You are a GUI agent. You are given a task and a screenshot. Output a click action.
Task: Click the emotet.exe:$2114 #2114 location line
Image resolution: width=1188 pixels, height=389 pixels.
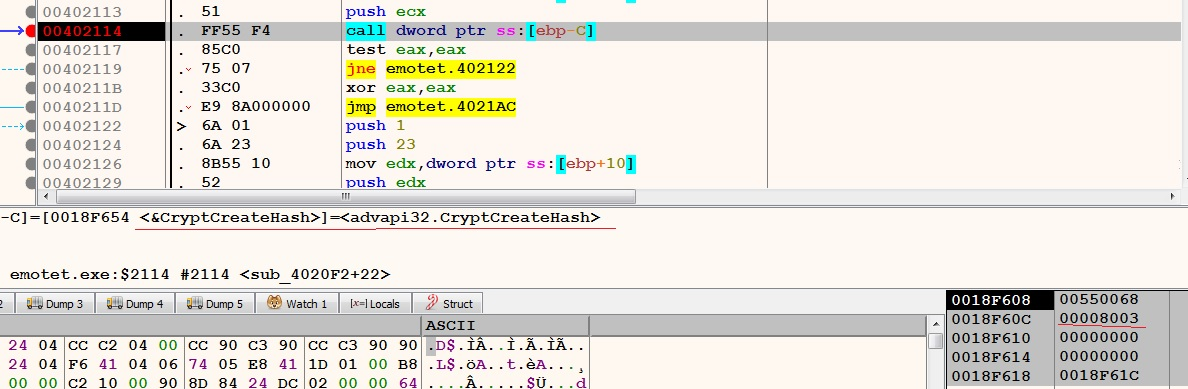[200, 273]
